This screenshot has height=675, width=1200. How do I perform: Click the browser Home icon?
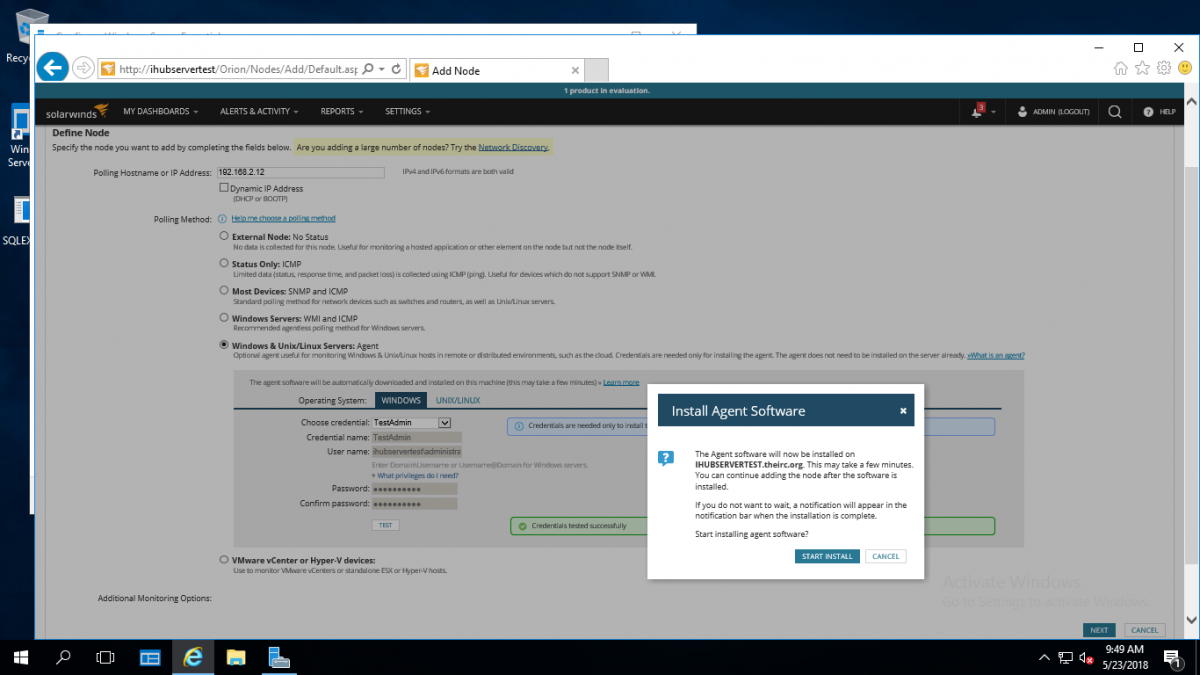pyautogui.click(x=1120, y=68)
